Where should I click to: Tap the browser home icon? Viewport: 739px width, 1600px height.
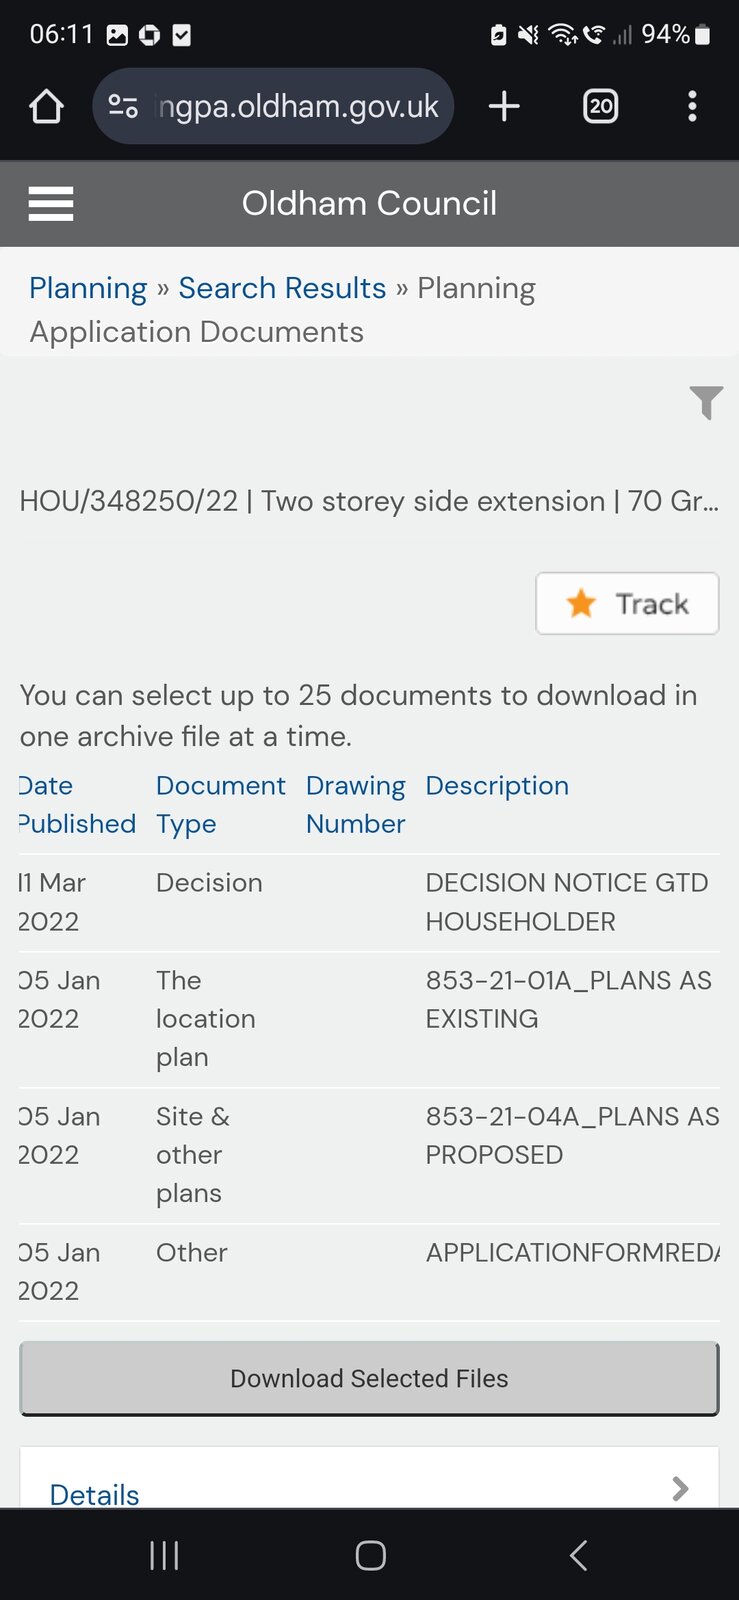(x=46, y=106)
